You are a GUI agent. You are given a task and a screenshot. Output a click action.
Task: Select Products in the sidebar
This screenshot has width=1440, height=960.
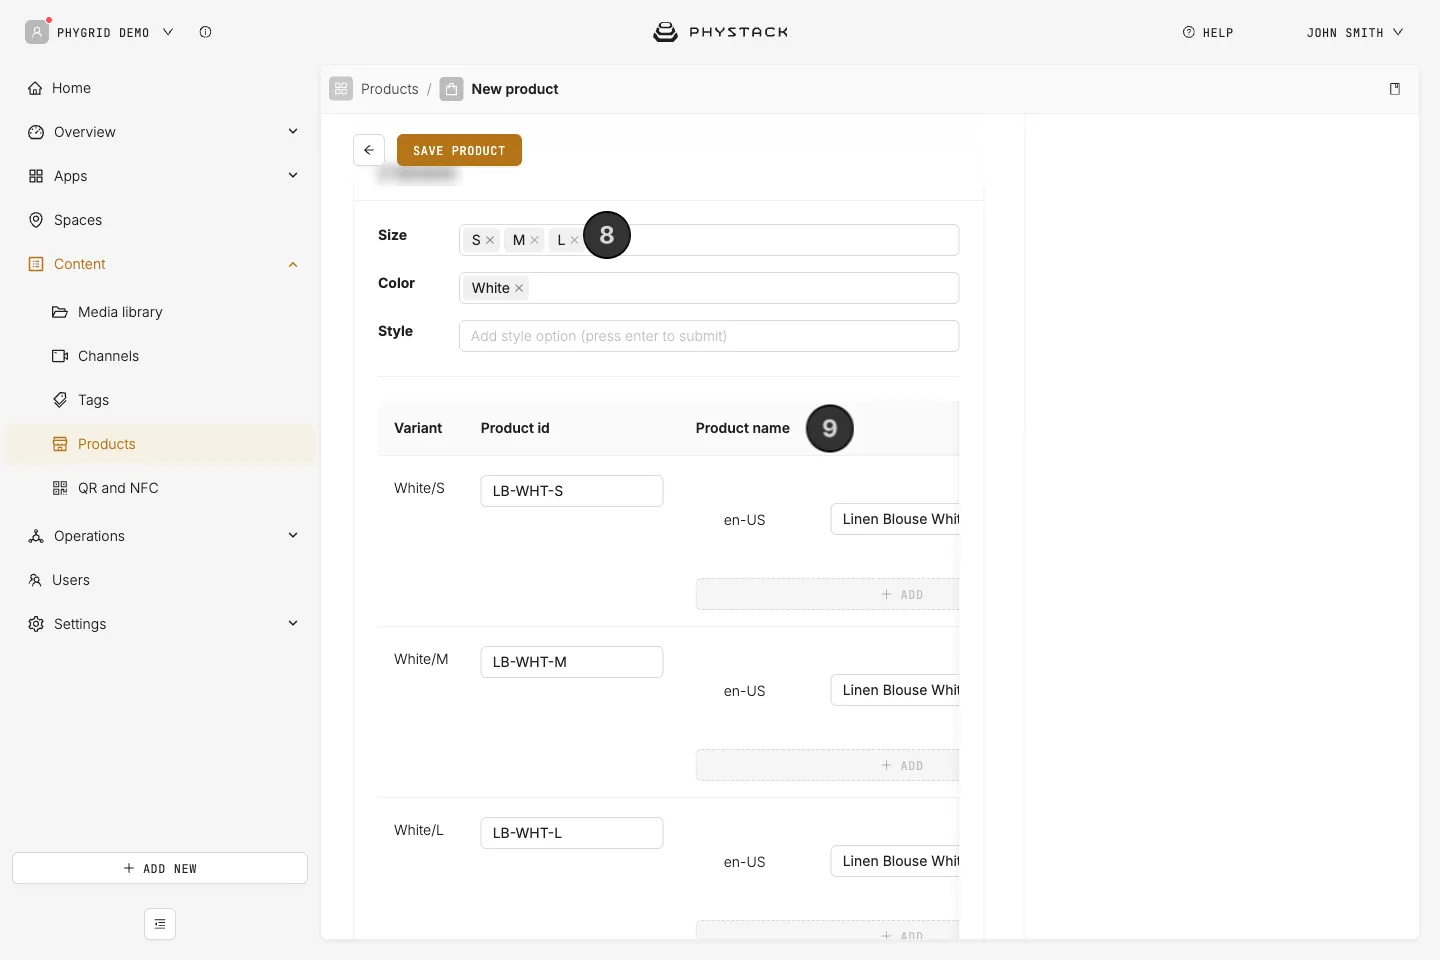[x=160, y=444]
